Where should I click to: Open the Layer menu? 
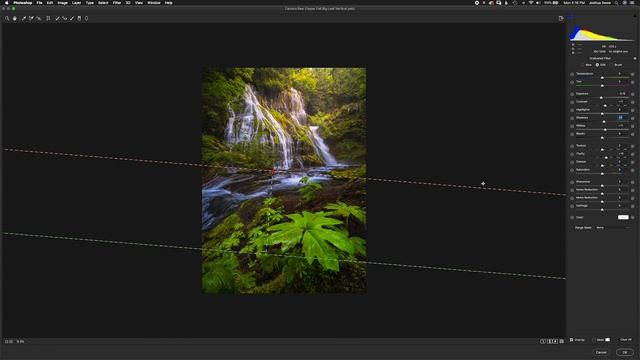click(76, 3)
